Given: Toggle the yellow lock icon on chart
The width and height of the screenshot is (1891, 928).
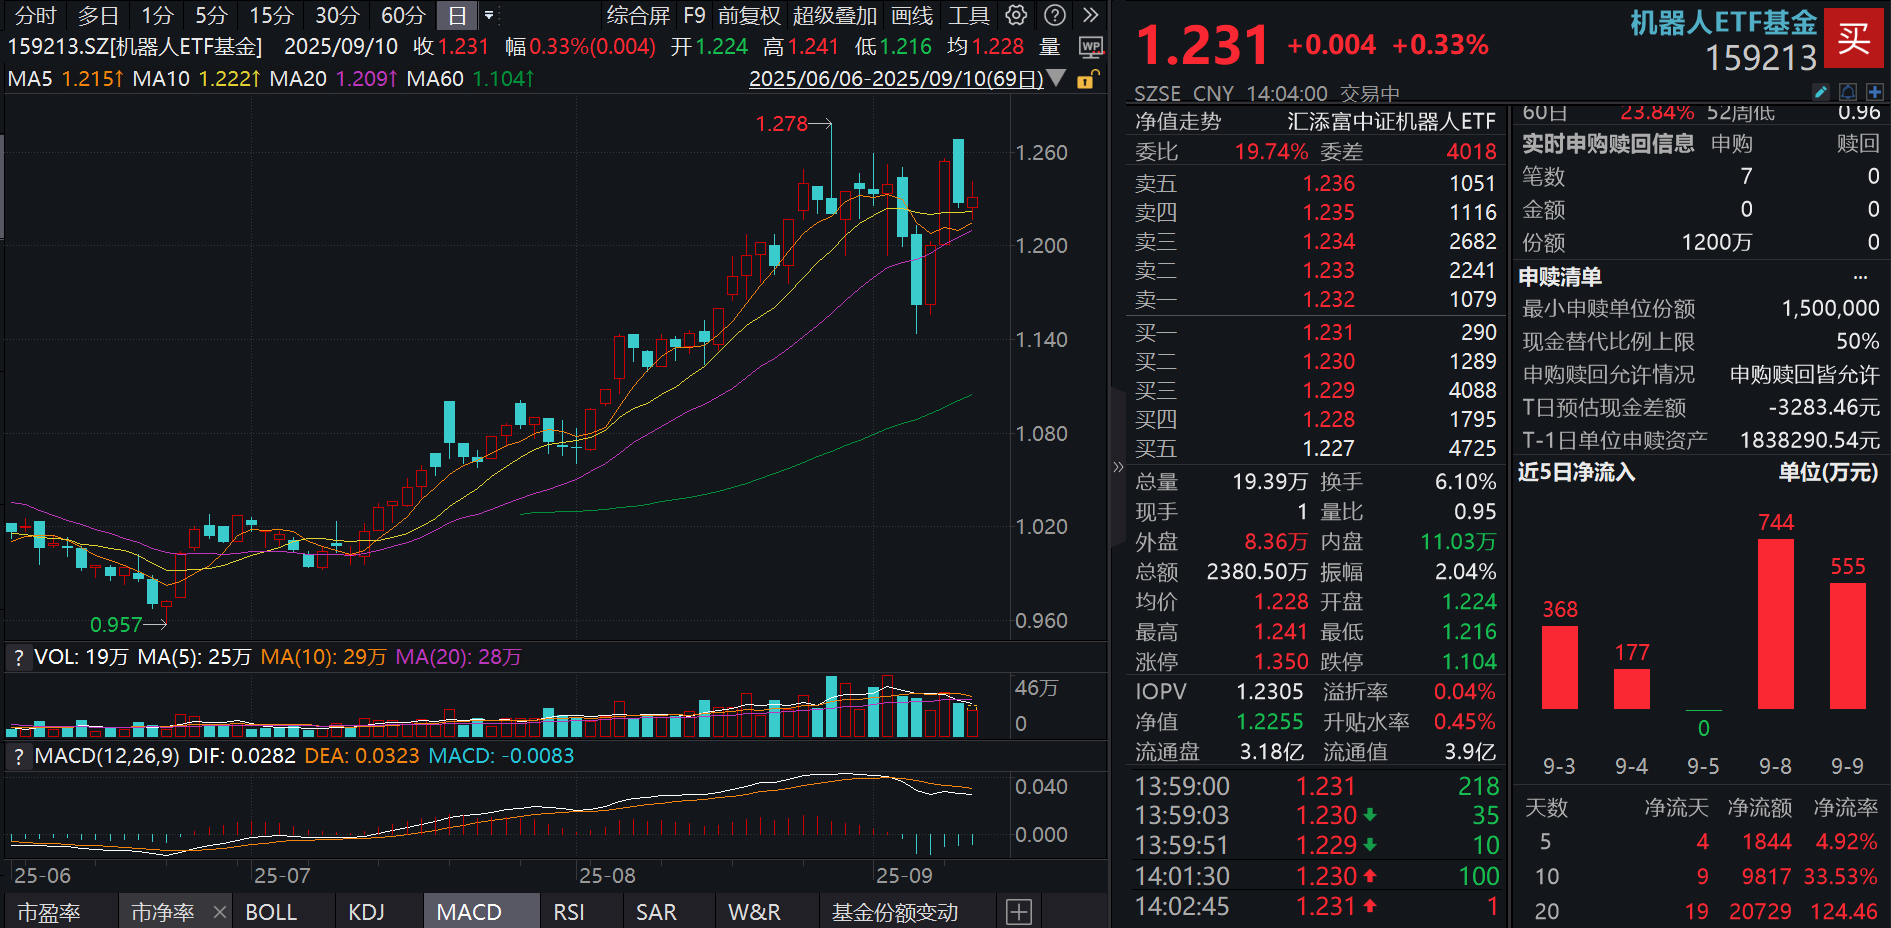Looking at the screenshot, I should click(x=1087, y=80).
